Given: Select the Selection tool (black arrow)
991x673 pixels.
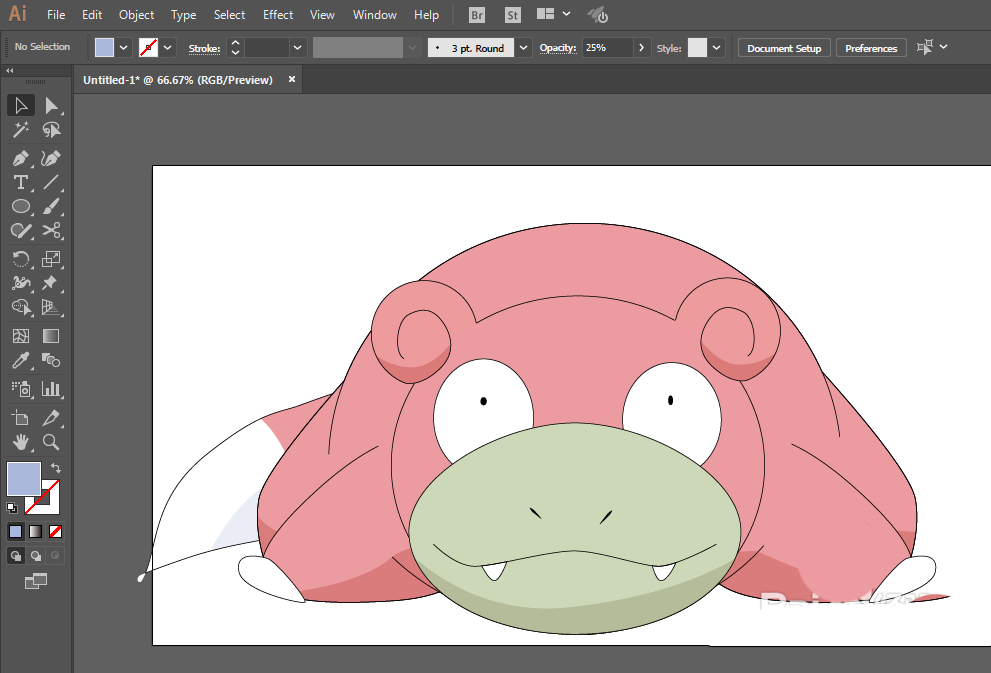Looking at the screenshot, I should 21,106.
